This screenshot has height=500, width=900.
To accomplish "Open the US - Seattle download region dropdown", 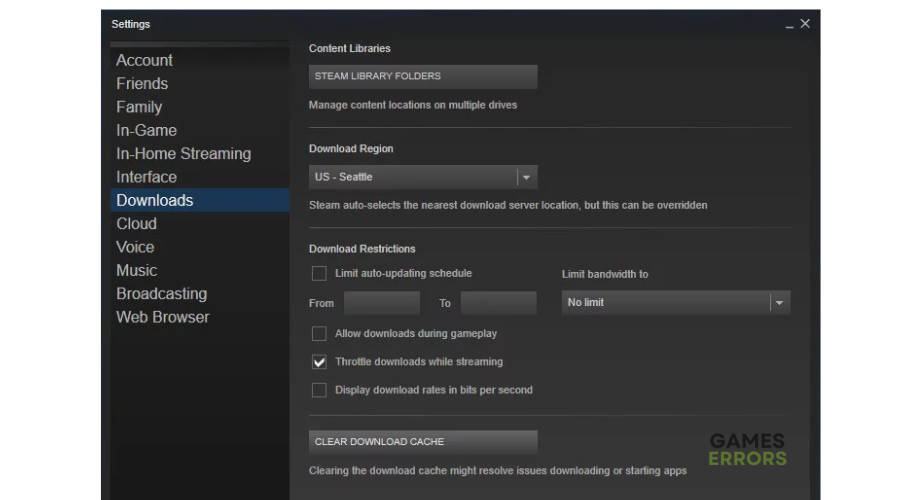I will point(423,177).
